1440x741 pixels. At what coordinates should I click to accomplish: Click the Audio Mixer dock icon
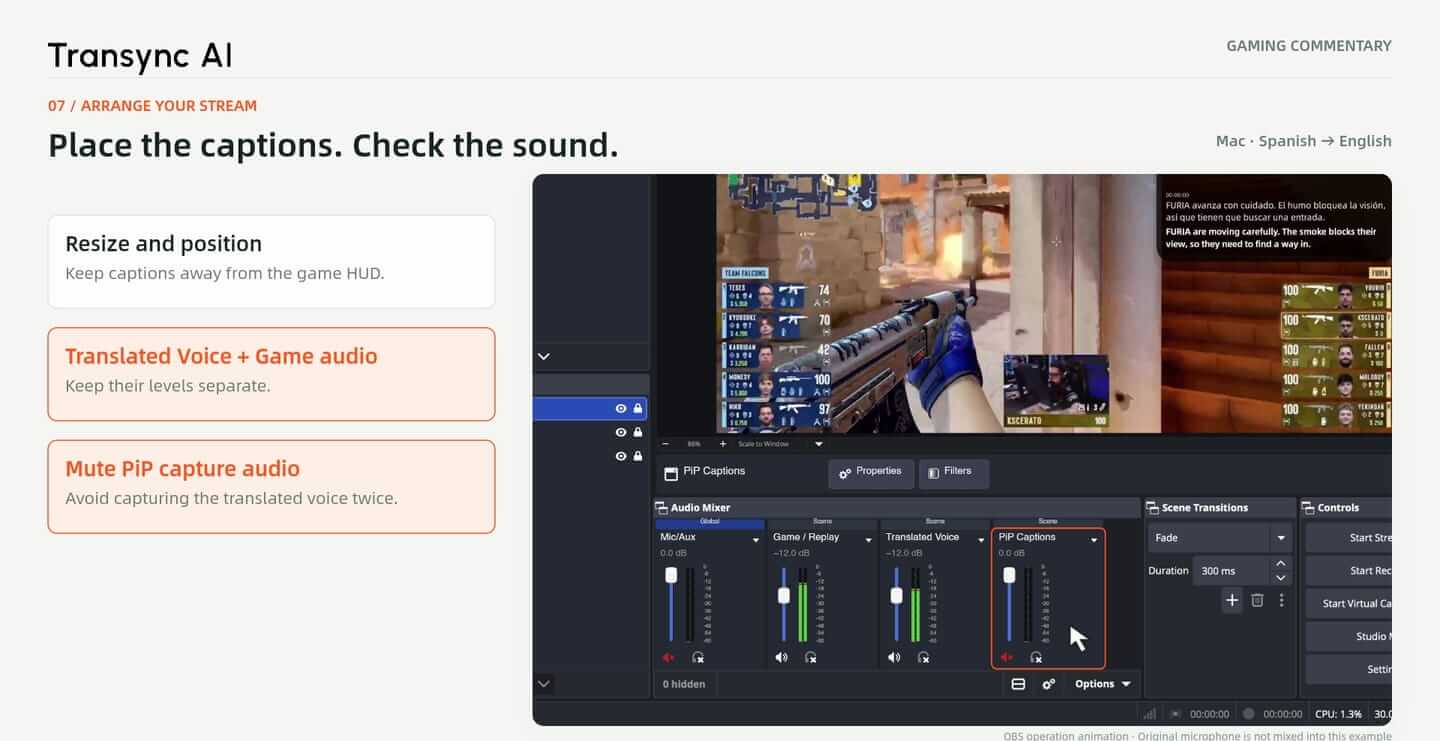coord(662,507)
